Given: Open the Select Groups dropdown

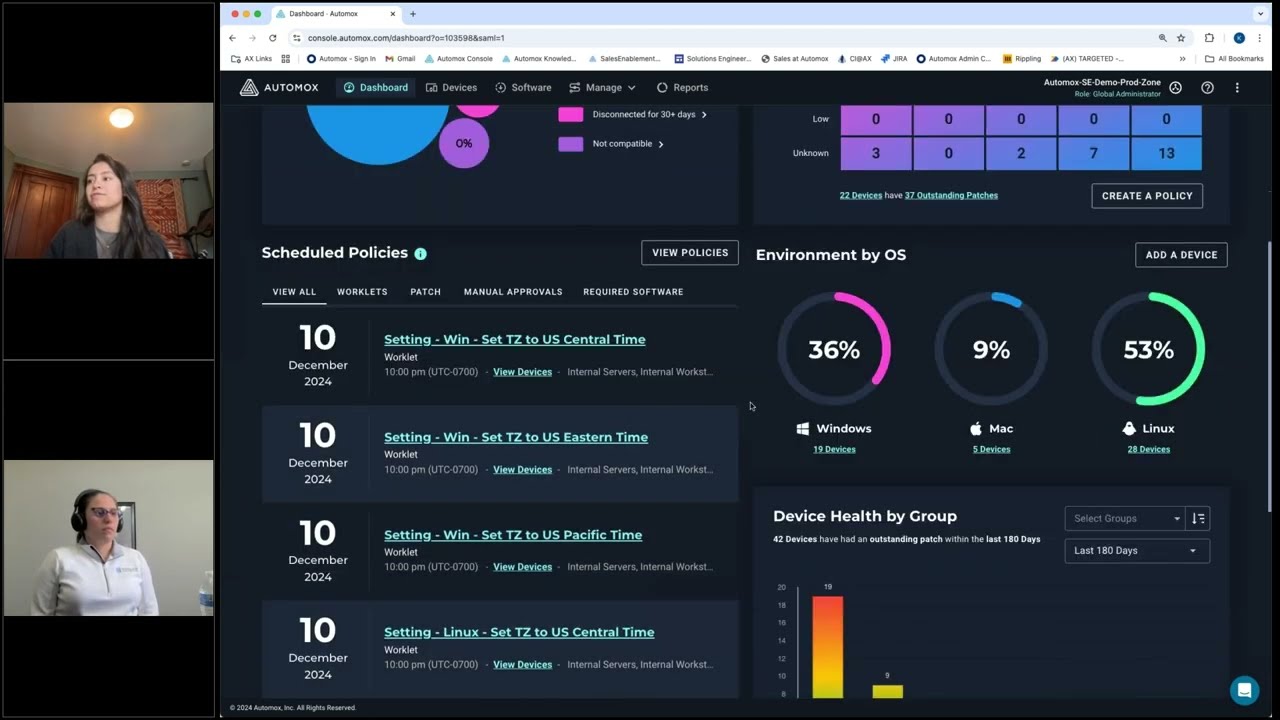Looking at the screenshot, I should [x=1125, y=518].
